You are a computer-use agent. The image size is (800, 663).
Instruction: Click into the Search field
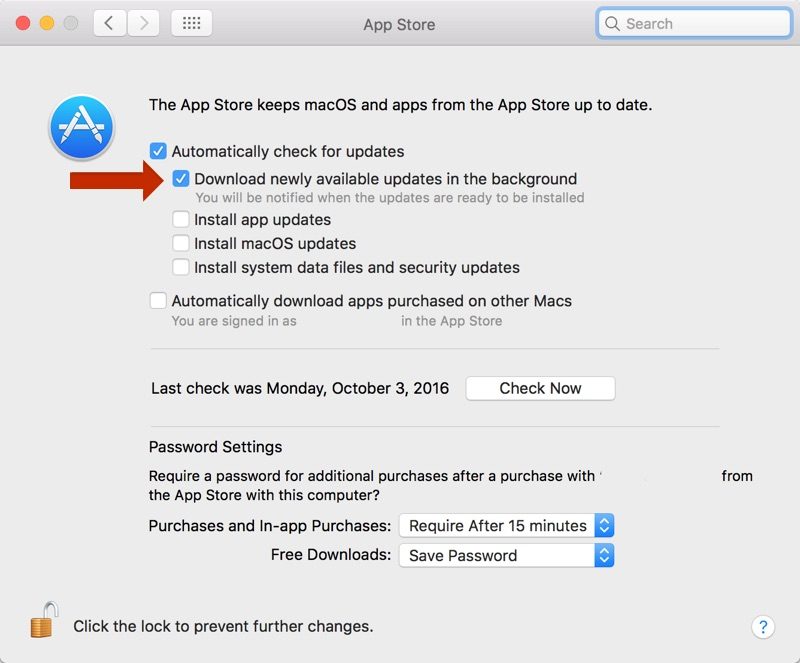coord(700,23)
